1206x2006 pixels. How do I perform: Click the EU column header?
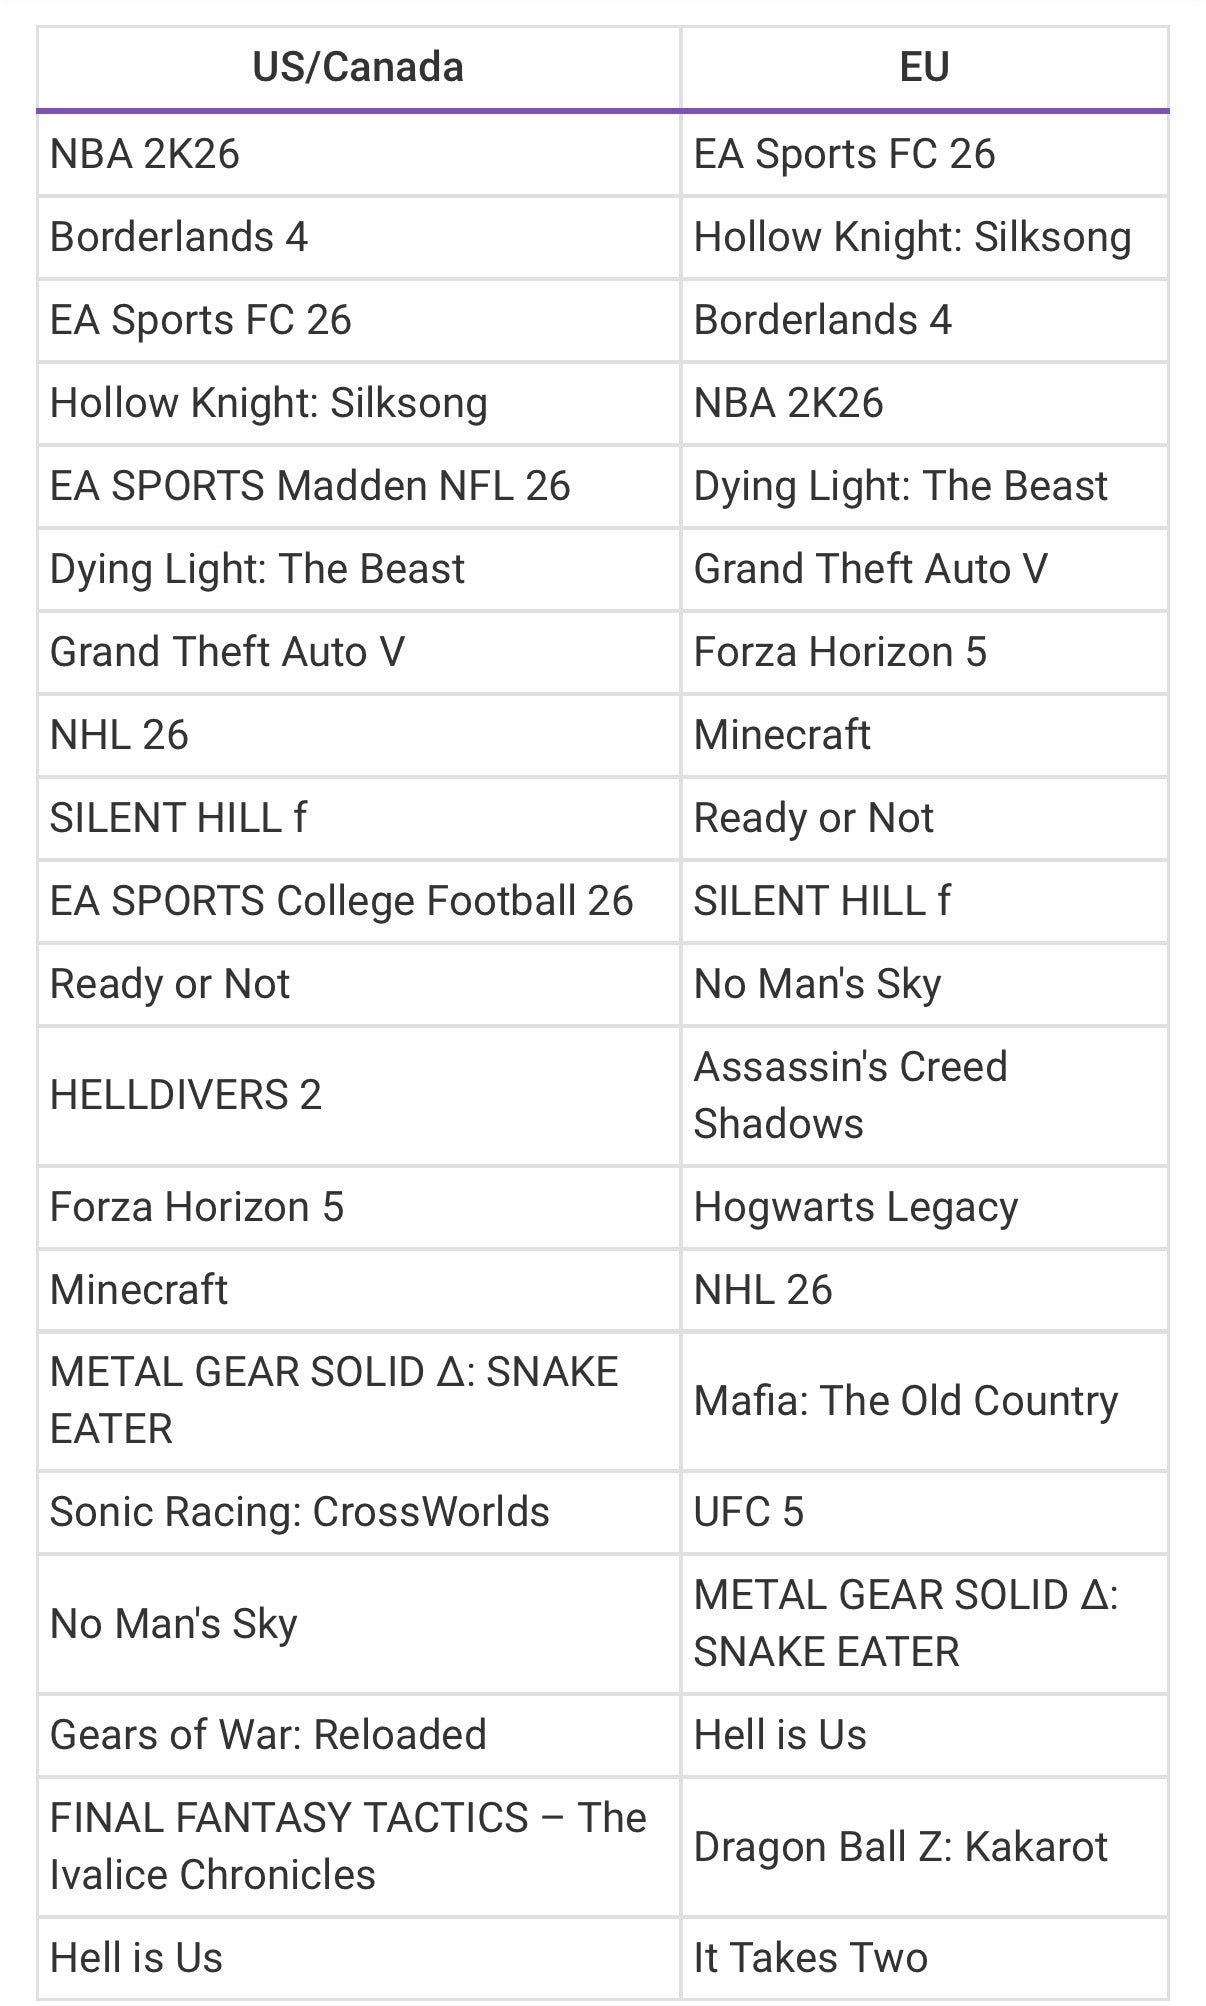pyautogui.click(x=924, y=68)
